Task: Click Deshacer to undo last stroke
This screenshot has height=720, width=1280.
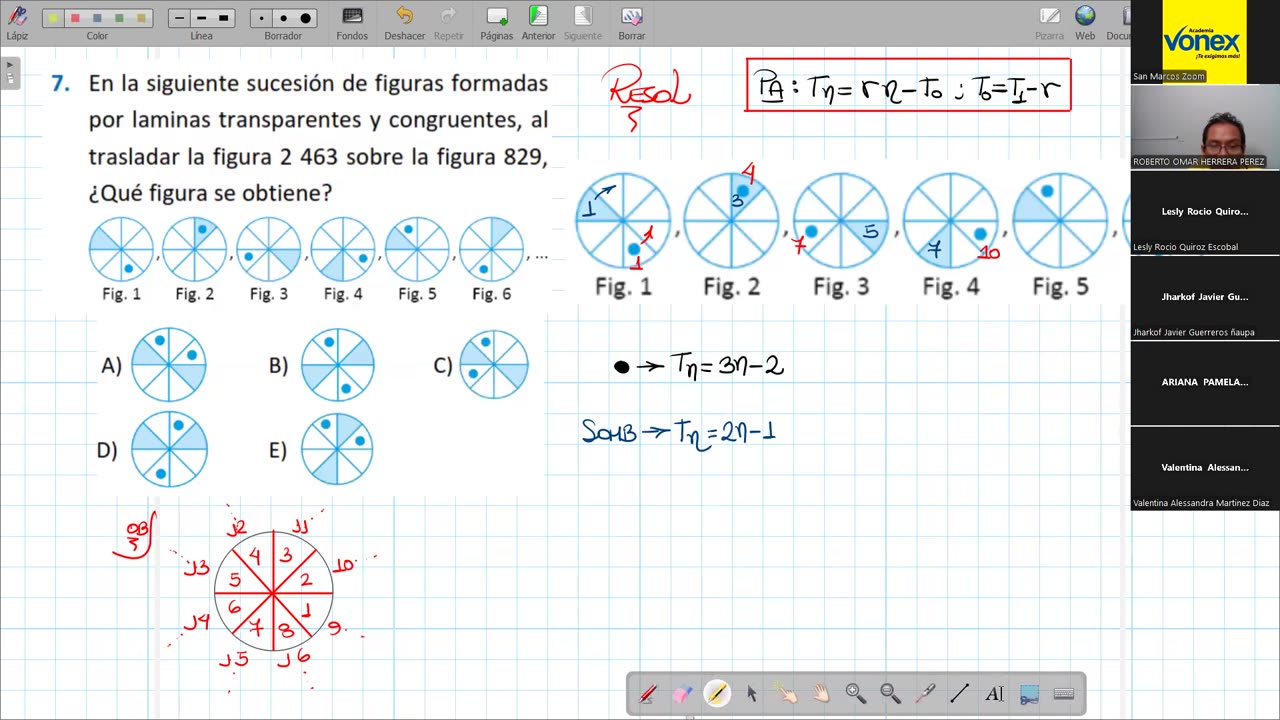Action: [x=404, y=22]
